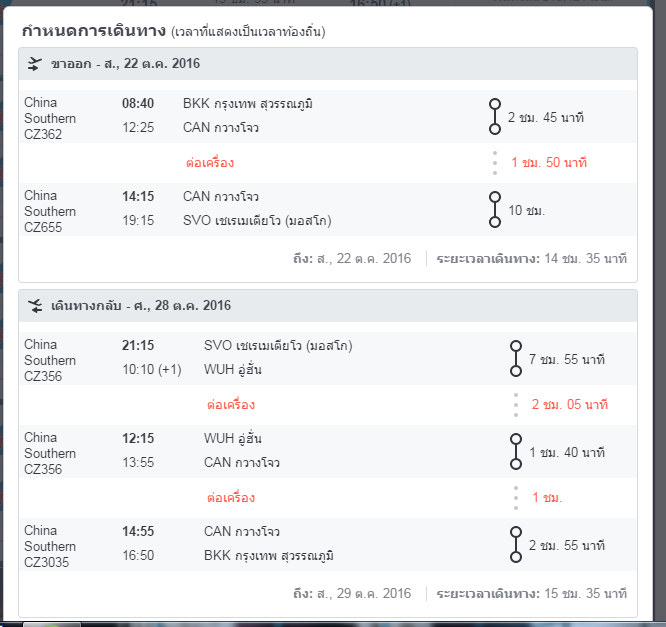This screenshot has height=627, width=666.
Task: Click the กำหนดการเดินทาง dialog title
Action: pyautogui.click(x=94, y=31)
